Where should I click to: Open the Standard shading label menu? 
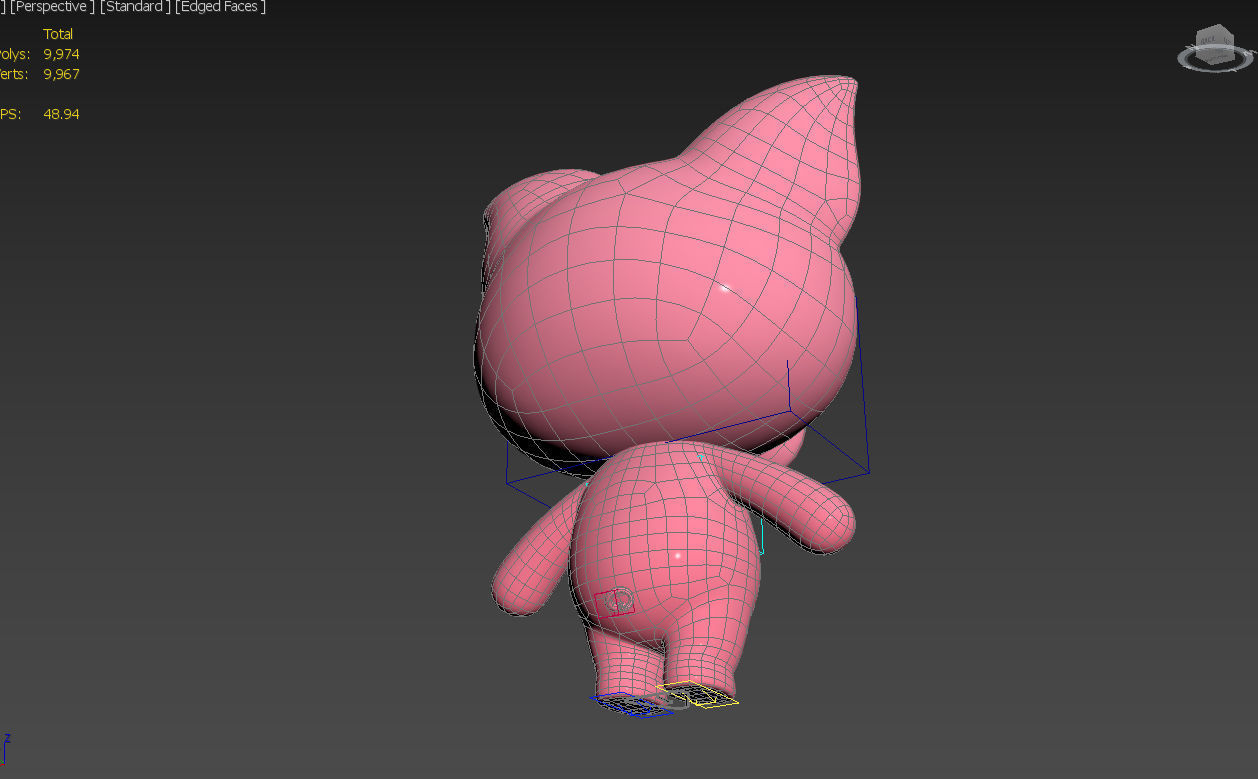(135, 7)
